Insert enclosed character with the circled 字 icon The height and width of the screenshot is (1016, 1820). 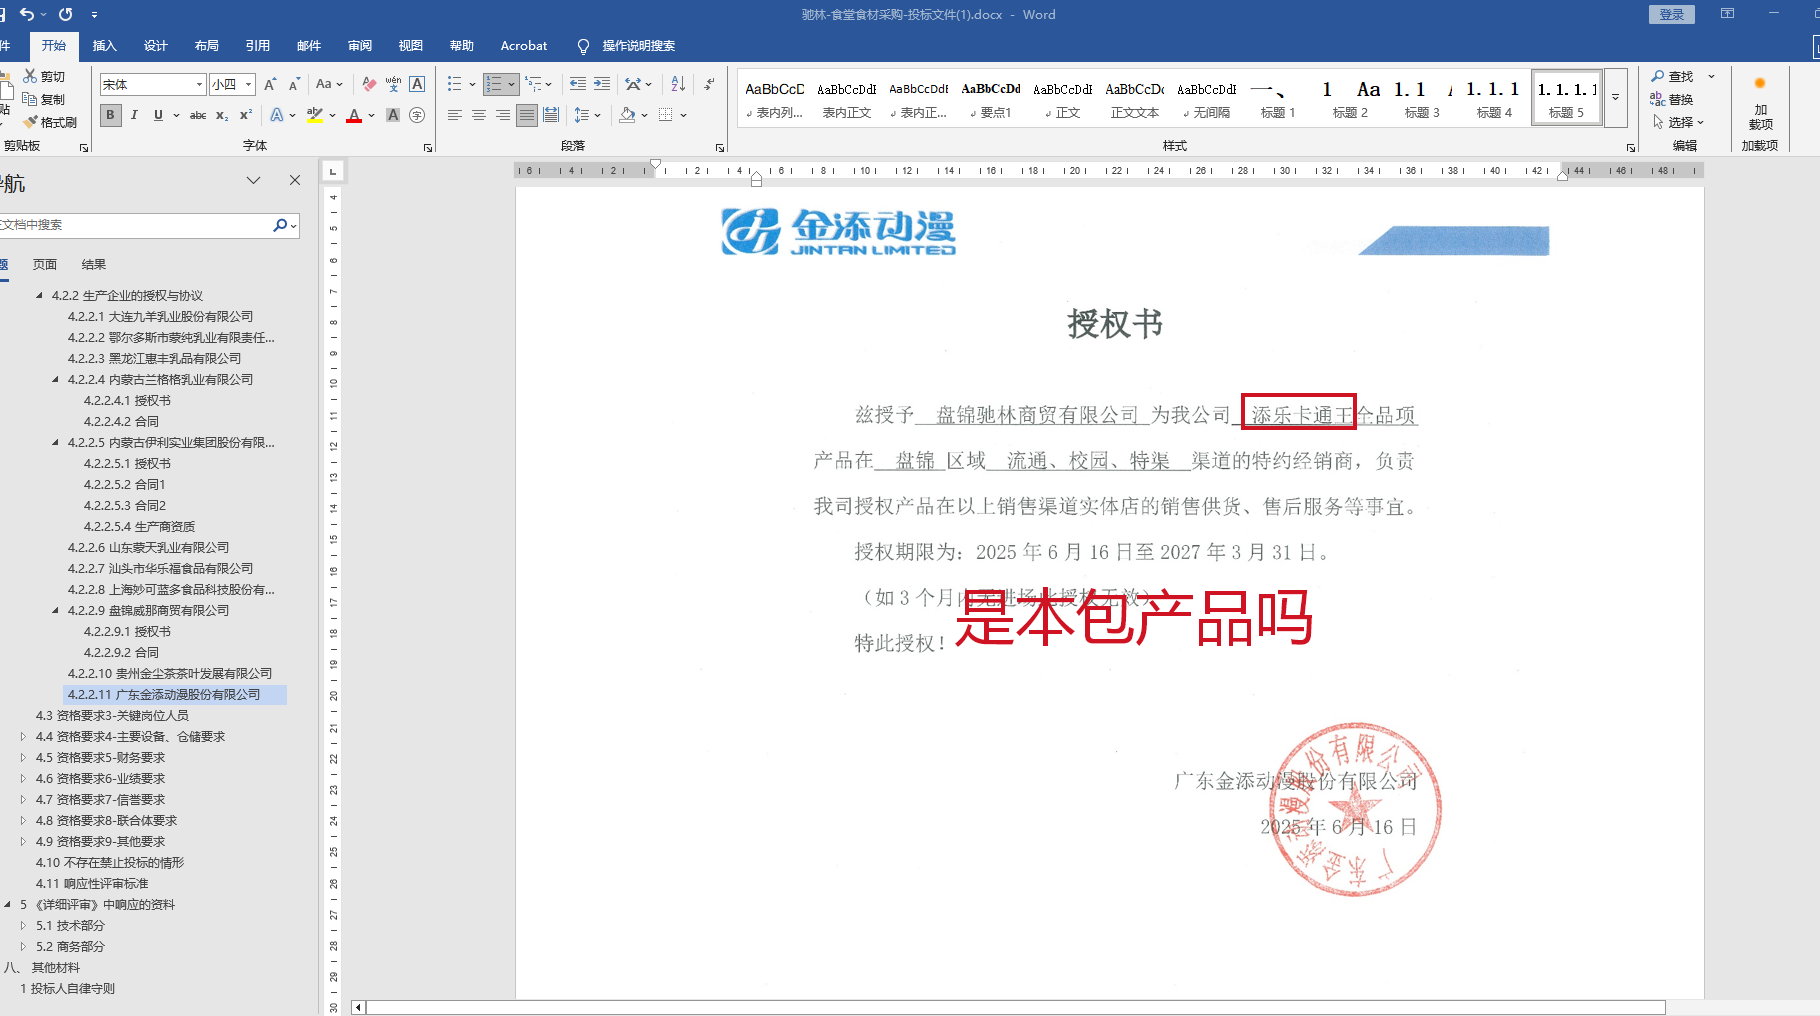coord(417,115)
